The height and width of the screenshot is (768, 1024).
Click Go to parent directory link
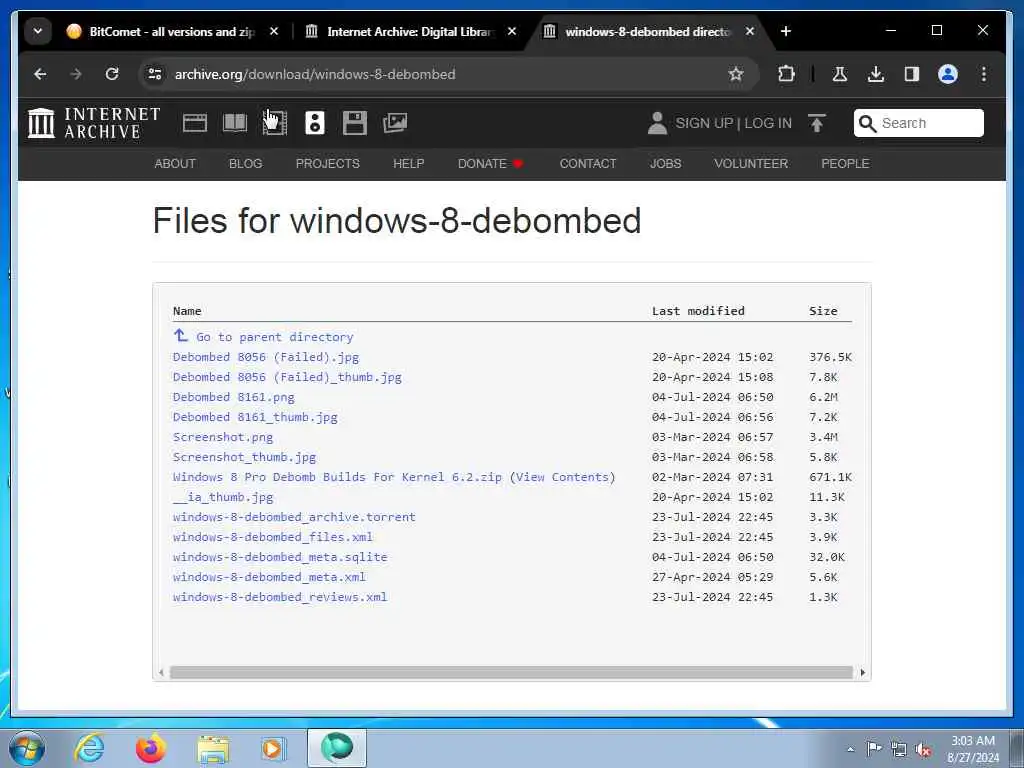point(275,337)
